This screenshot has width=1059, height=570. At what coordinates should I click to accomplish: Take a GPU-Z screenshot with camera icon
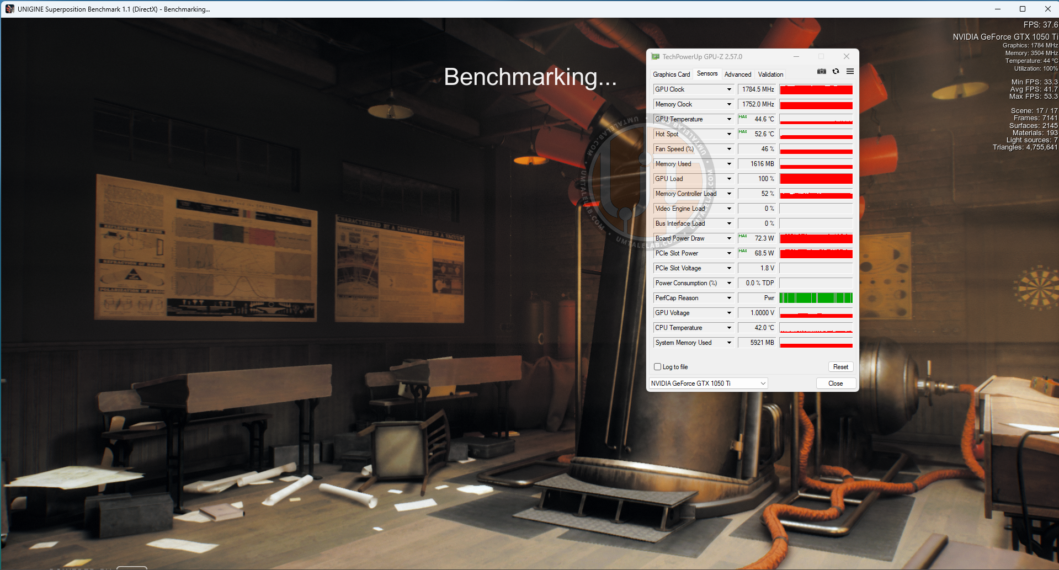click(x=821, y=72)
